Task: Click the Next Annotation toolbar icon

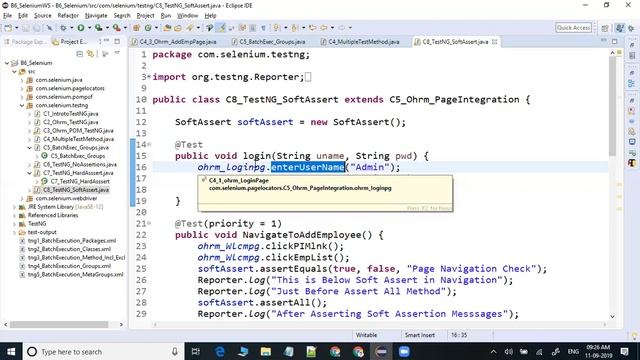Action: 277,28
